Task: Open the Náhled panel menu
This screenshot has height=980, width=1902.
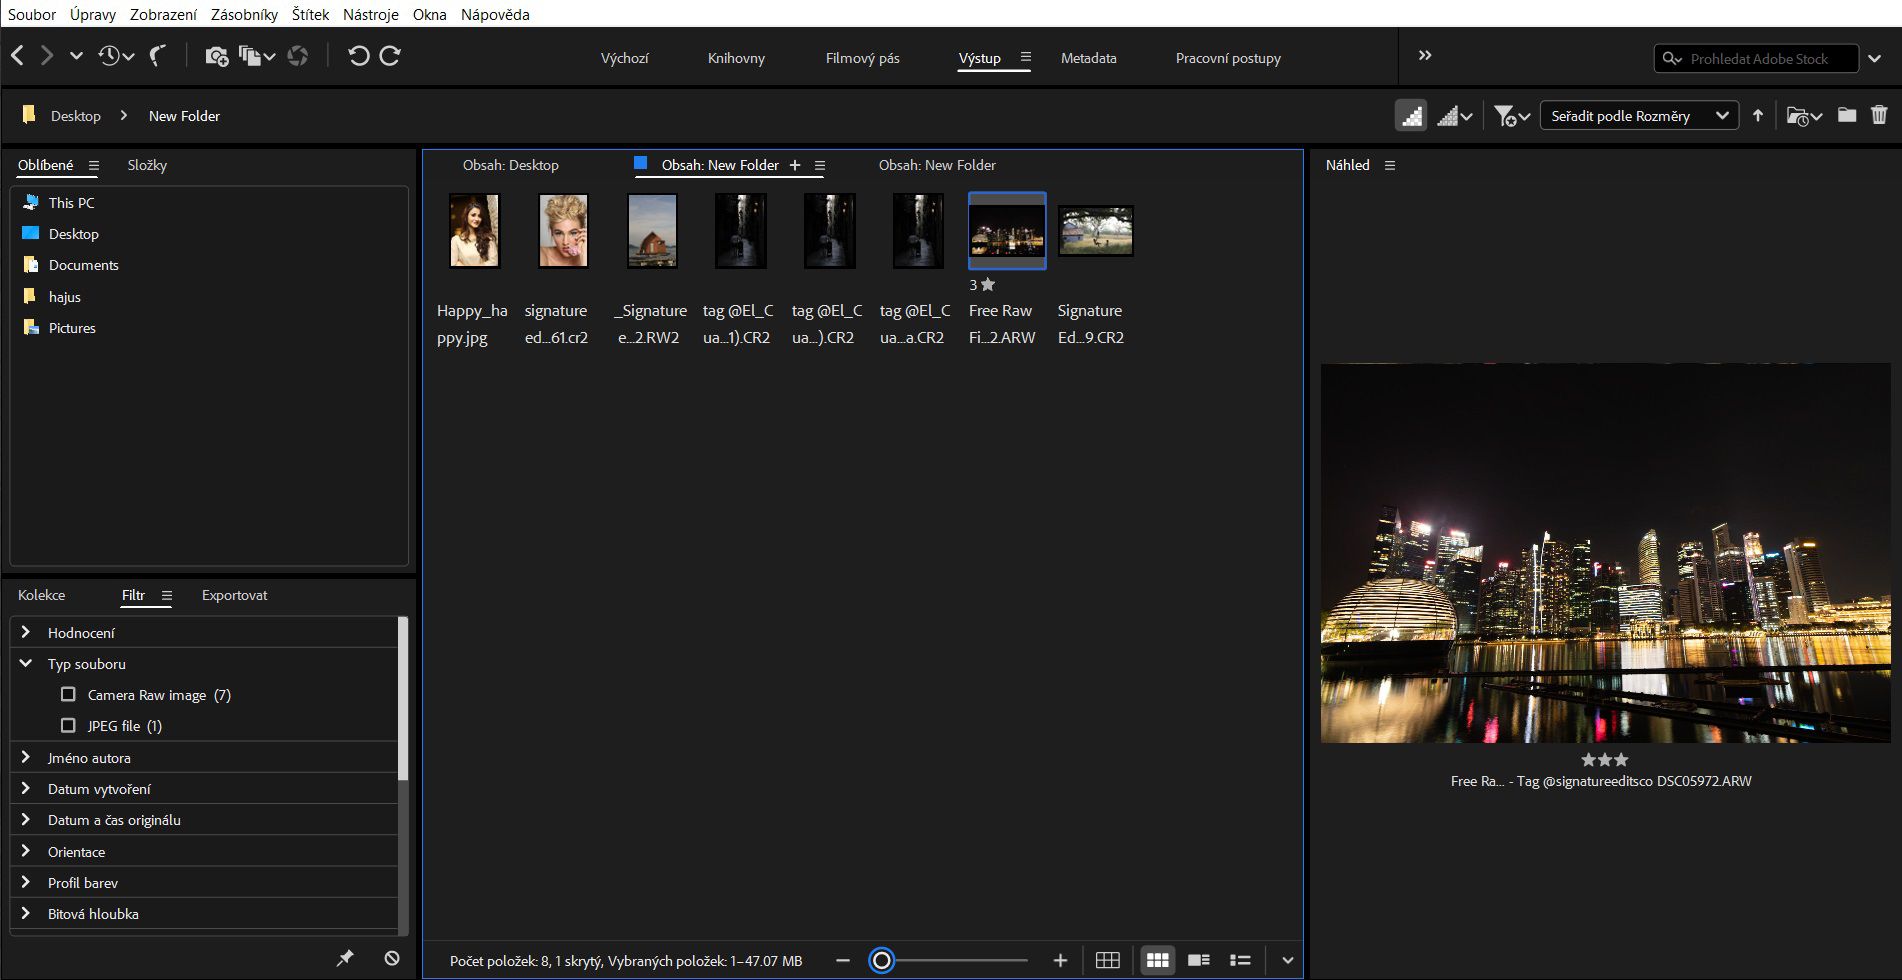Action: pos(1390,165)
